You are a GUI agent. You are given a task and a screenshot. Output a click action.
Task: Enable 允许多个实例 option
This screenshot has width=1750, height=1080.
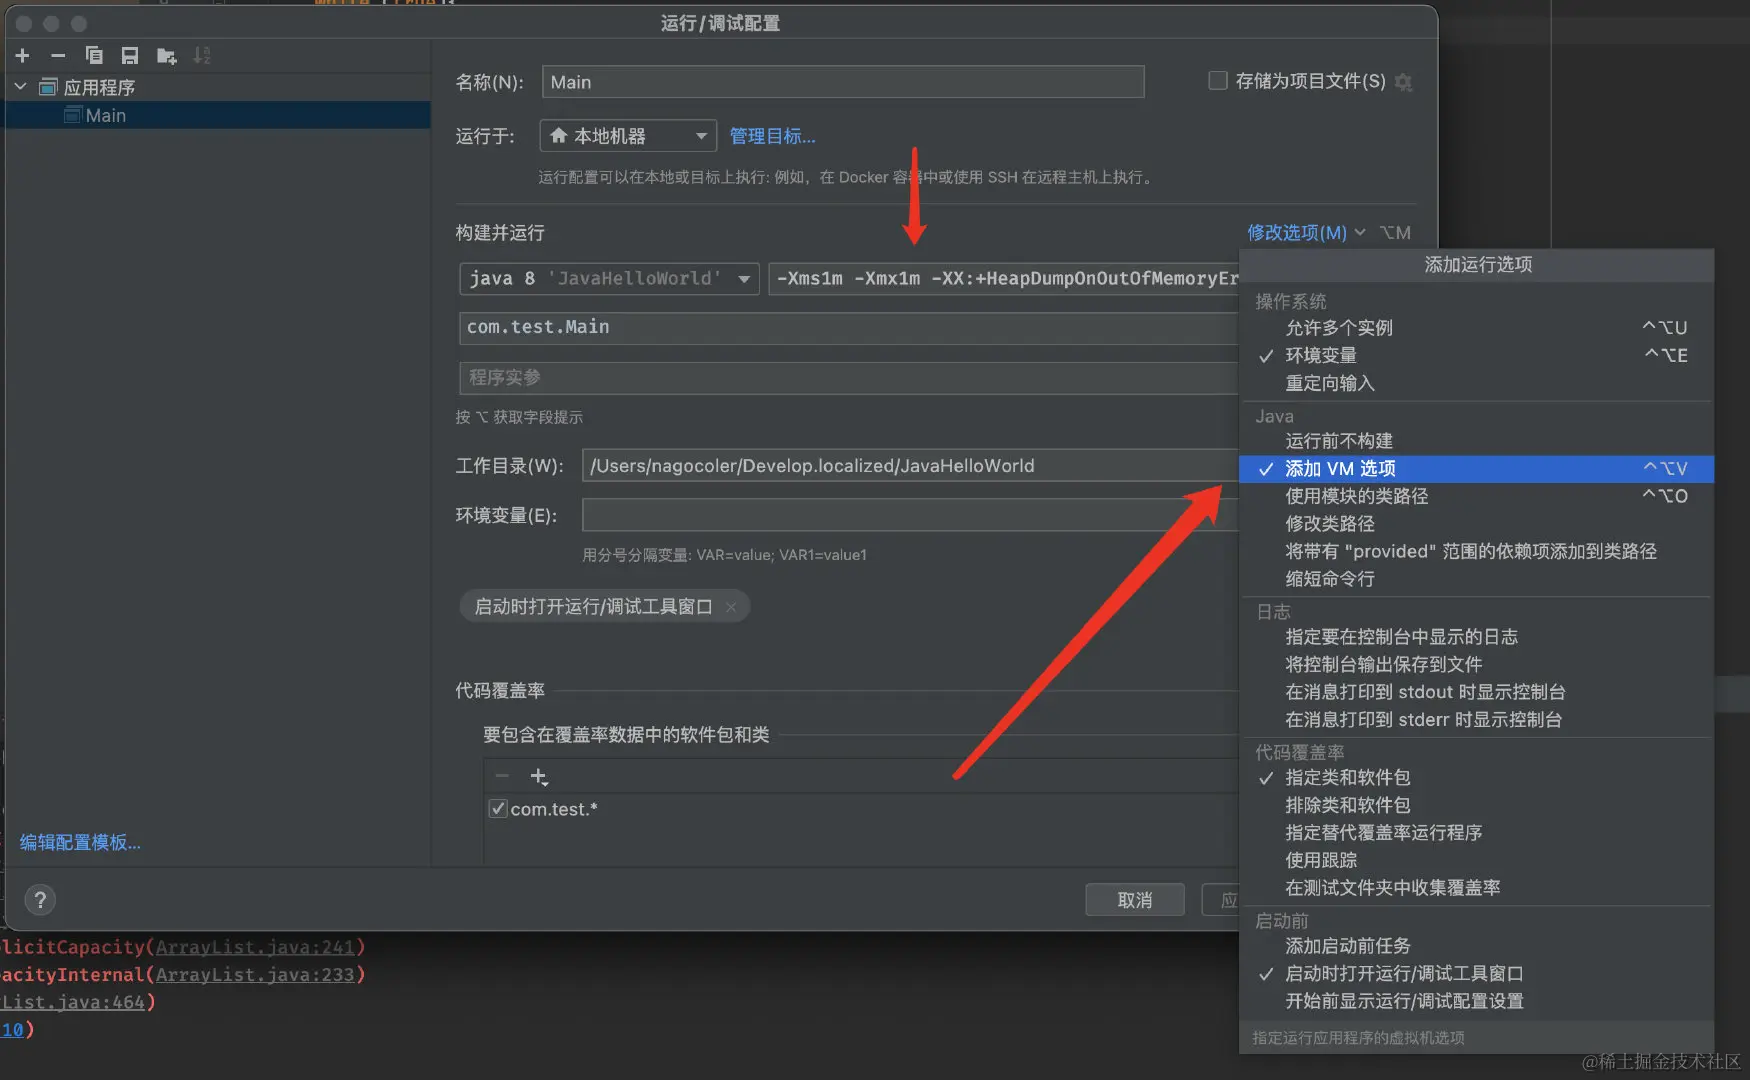(1476, 328)
